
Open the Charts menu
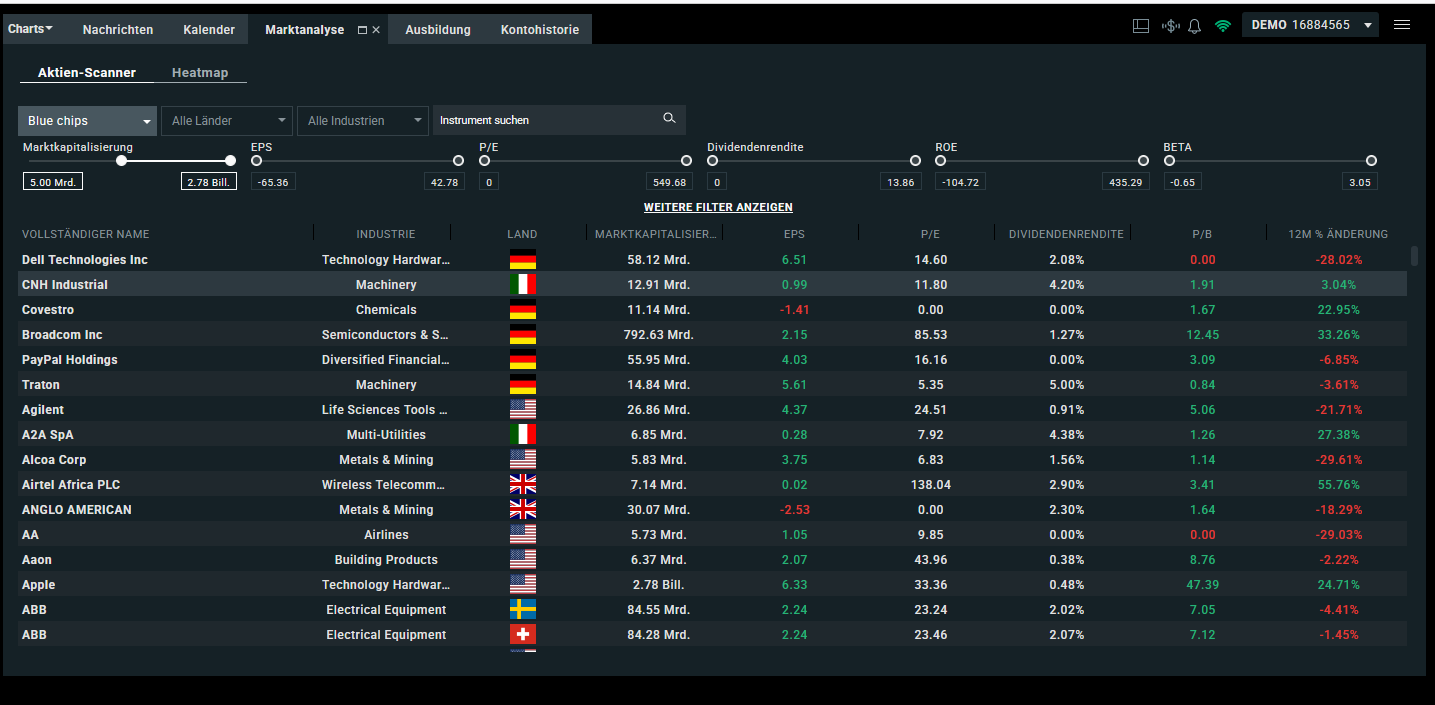[29, 28]
